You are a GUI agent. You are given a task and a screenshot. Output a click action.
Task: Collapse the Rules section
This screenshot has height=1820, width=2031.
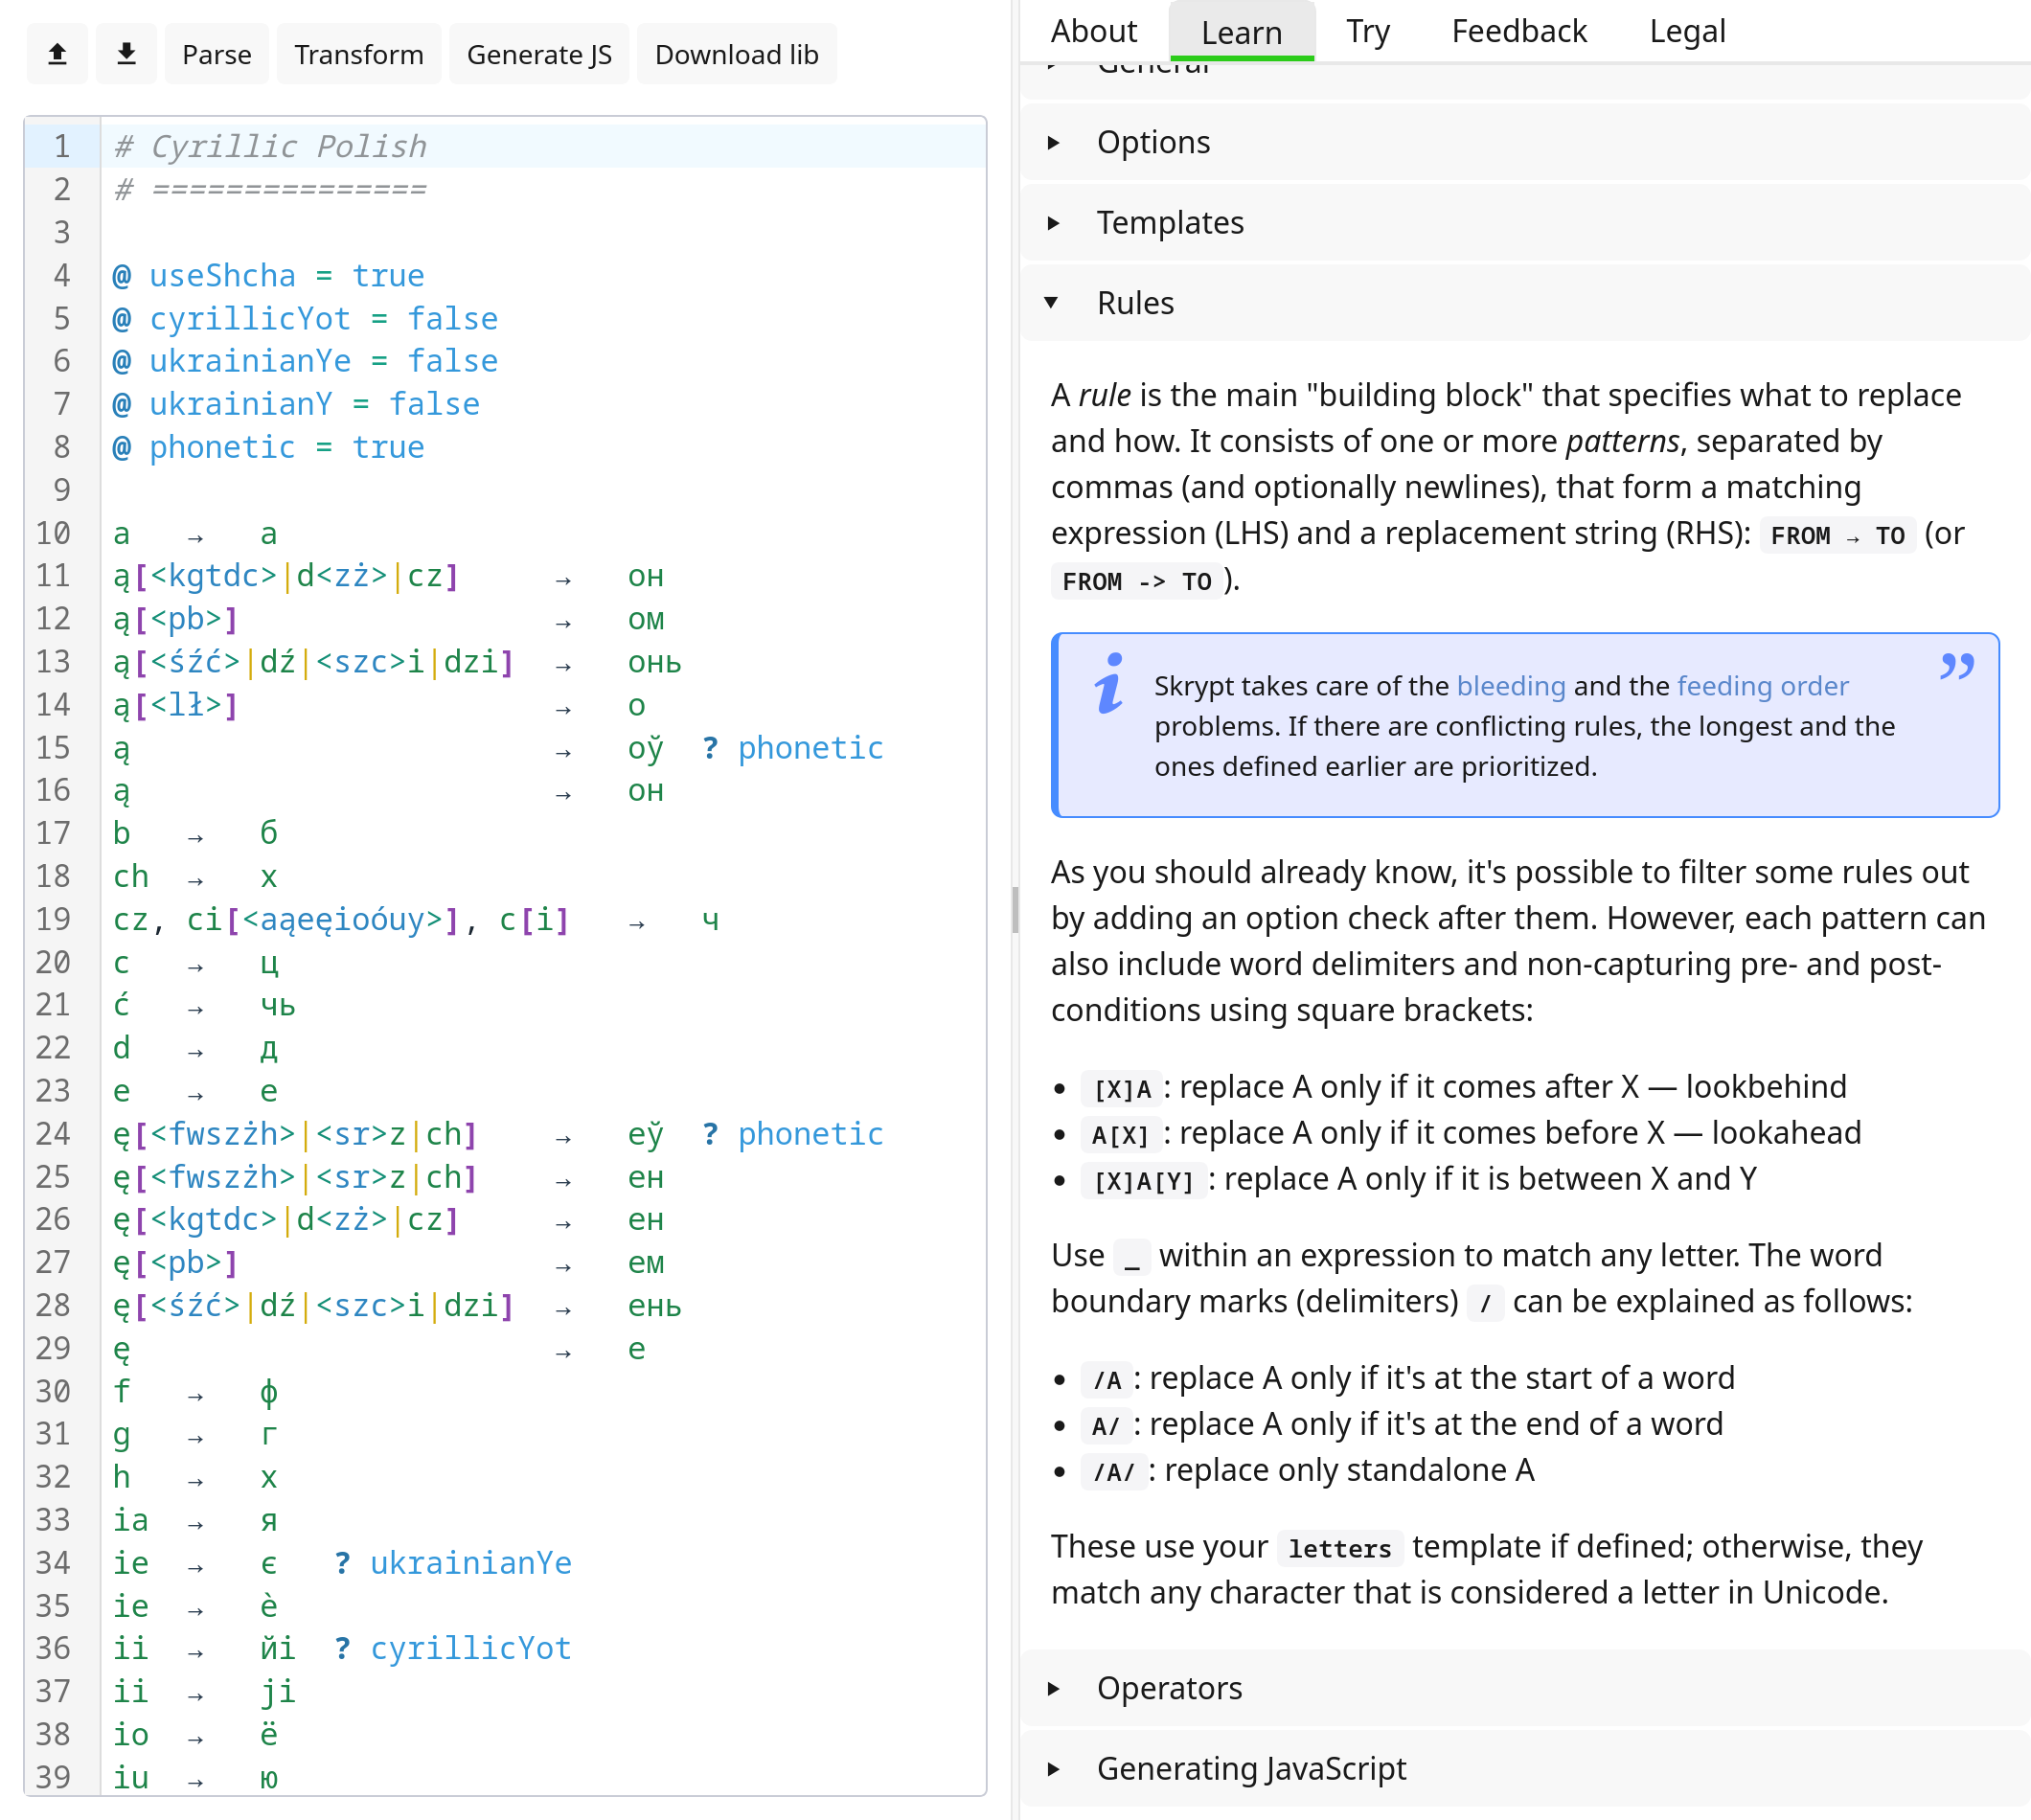pyautogui.click(x=1134, y=303)
